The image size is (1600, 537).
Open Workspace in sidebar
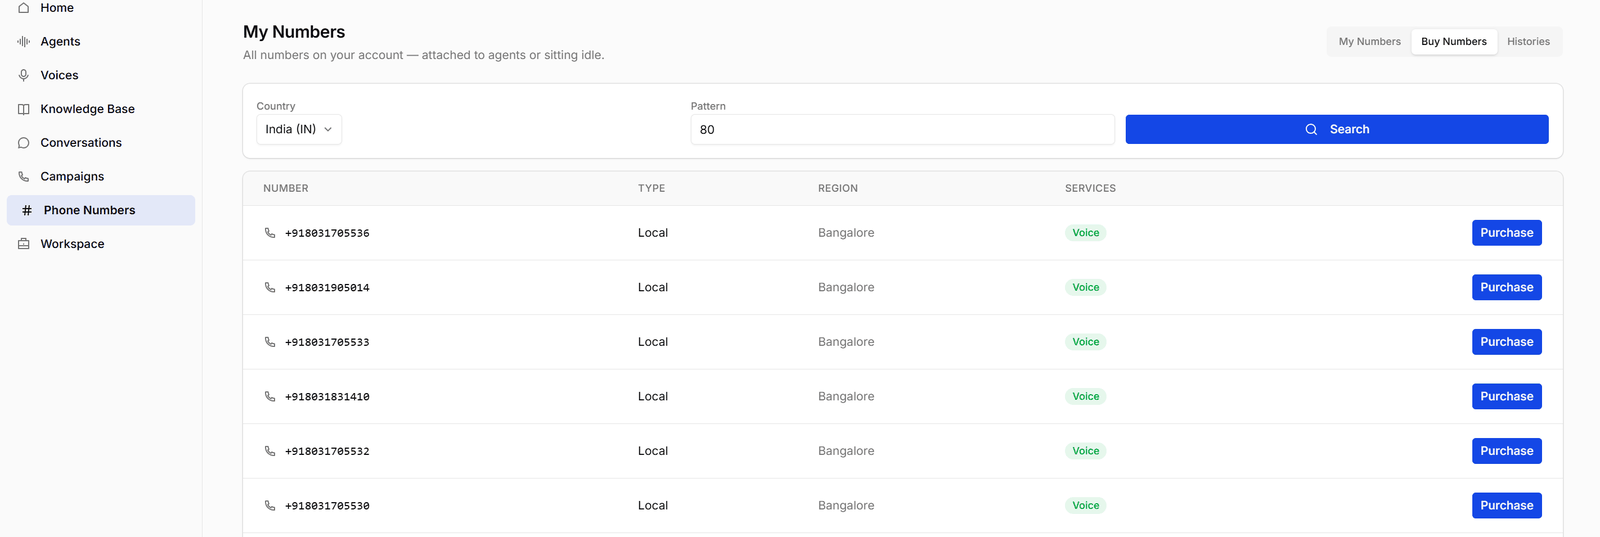[x=101, y=244]
